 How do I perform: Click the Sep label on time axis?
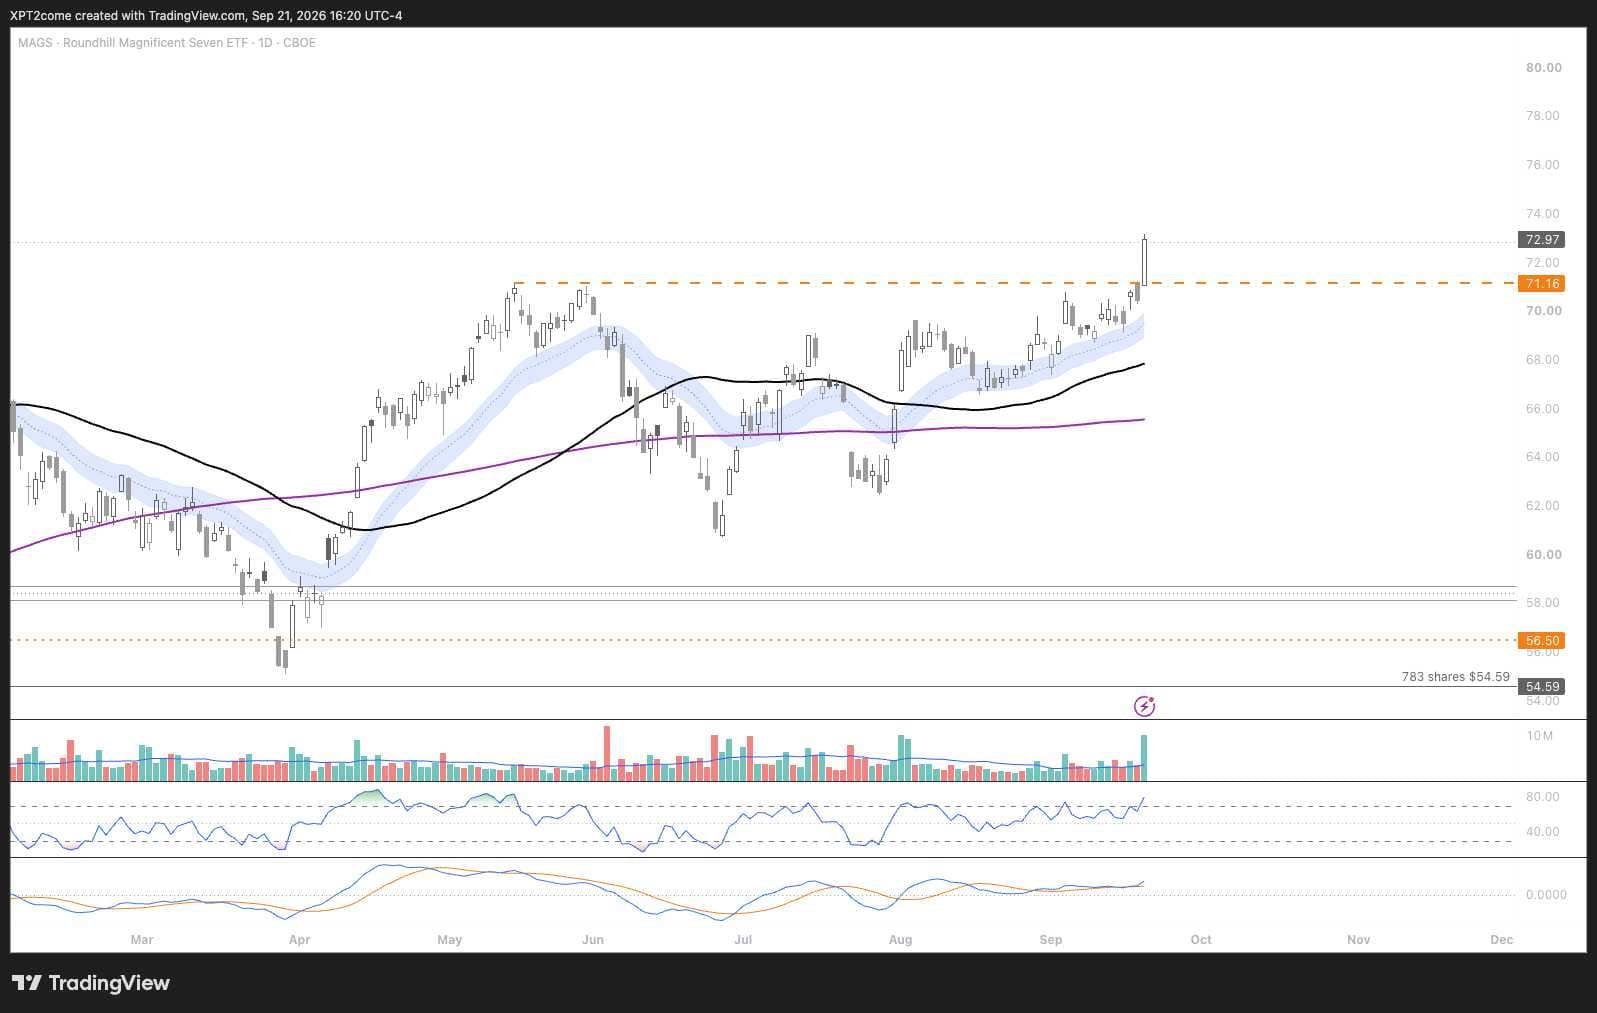tap(1051, 940)
